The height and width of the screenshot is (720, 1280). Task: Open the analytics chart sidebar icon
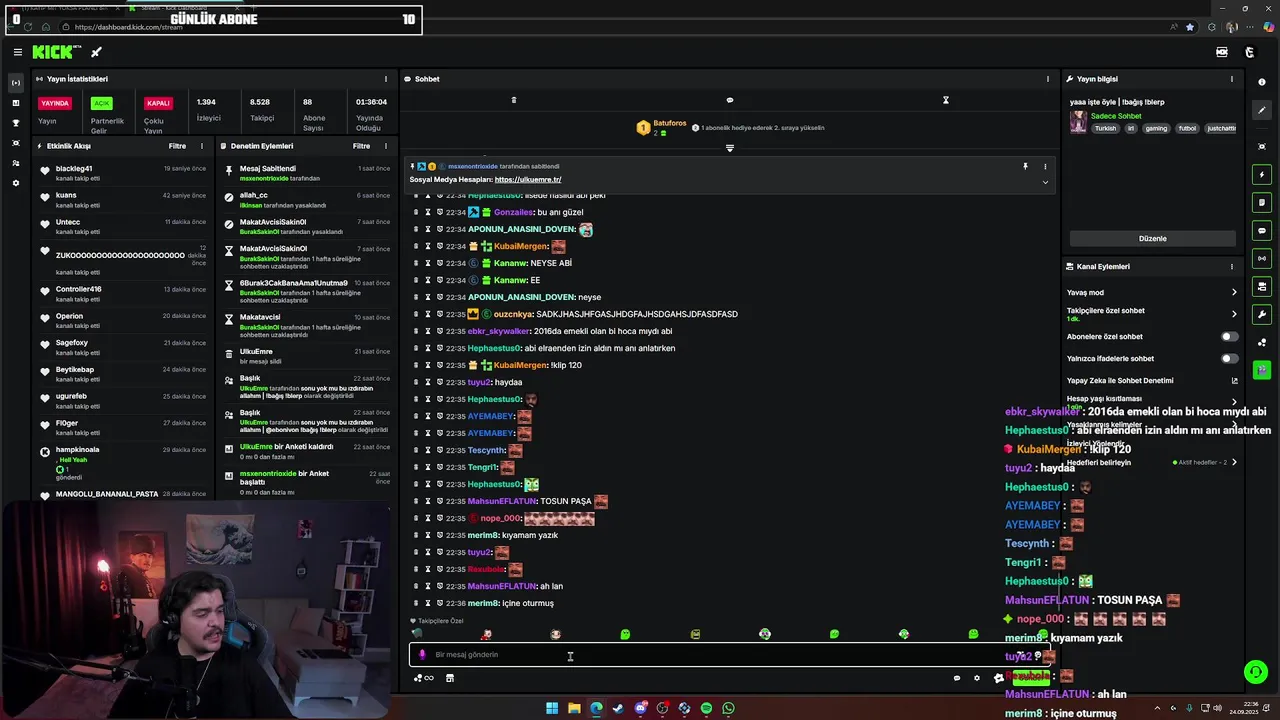point(15,103)
